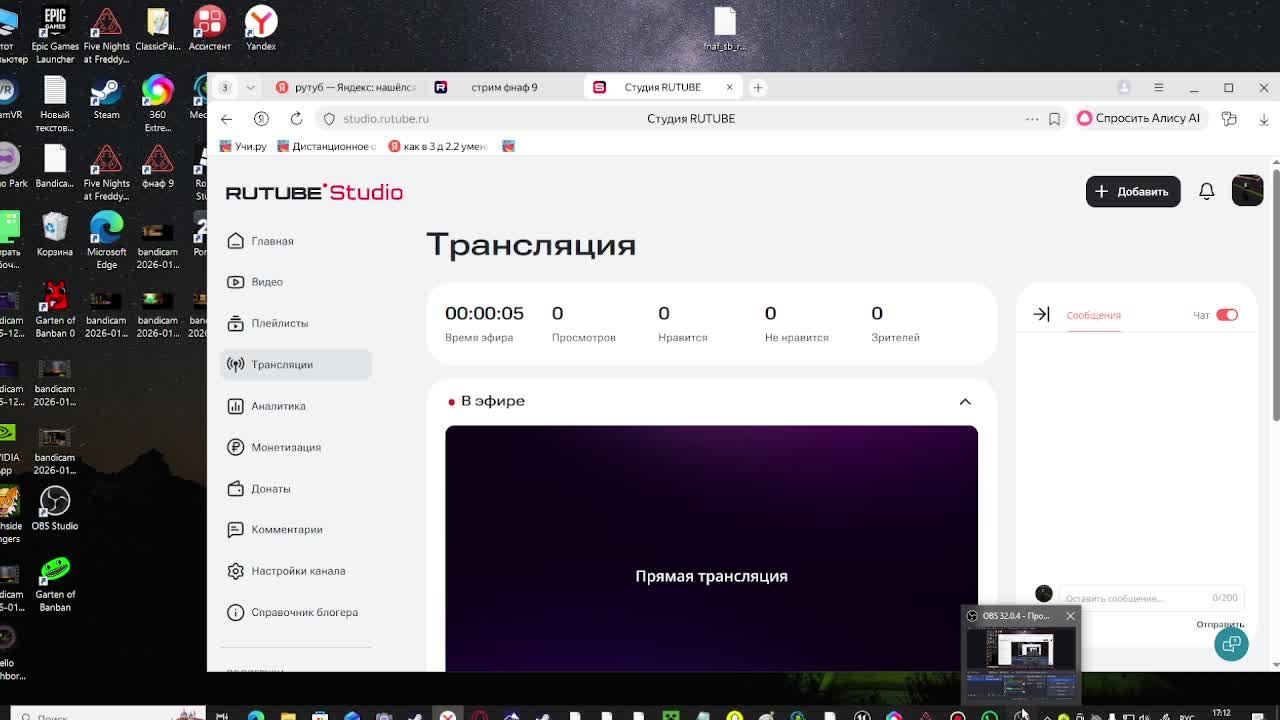Open the Yandex home button in the toolbar
Viewport: 1280px width, 720px height.
click(x=261, y=118)
